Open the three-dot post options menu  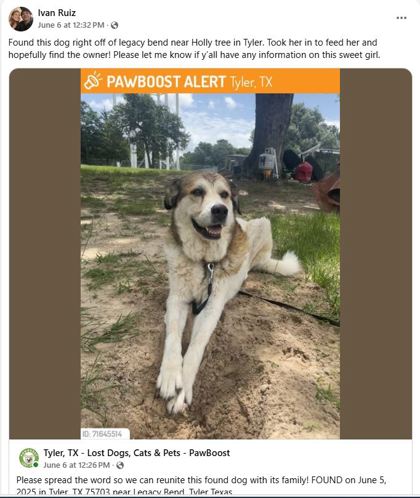pyautogui.click(x=401, y=18)
